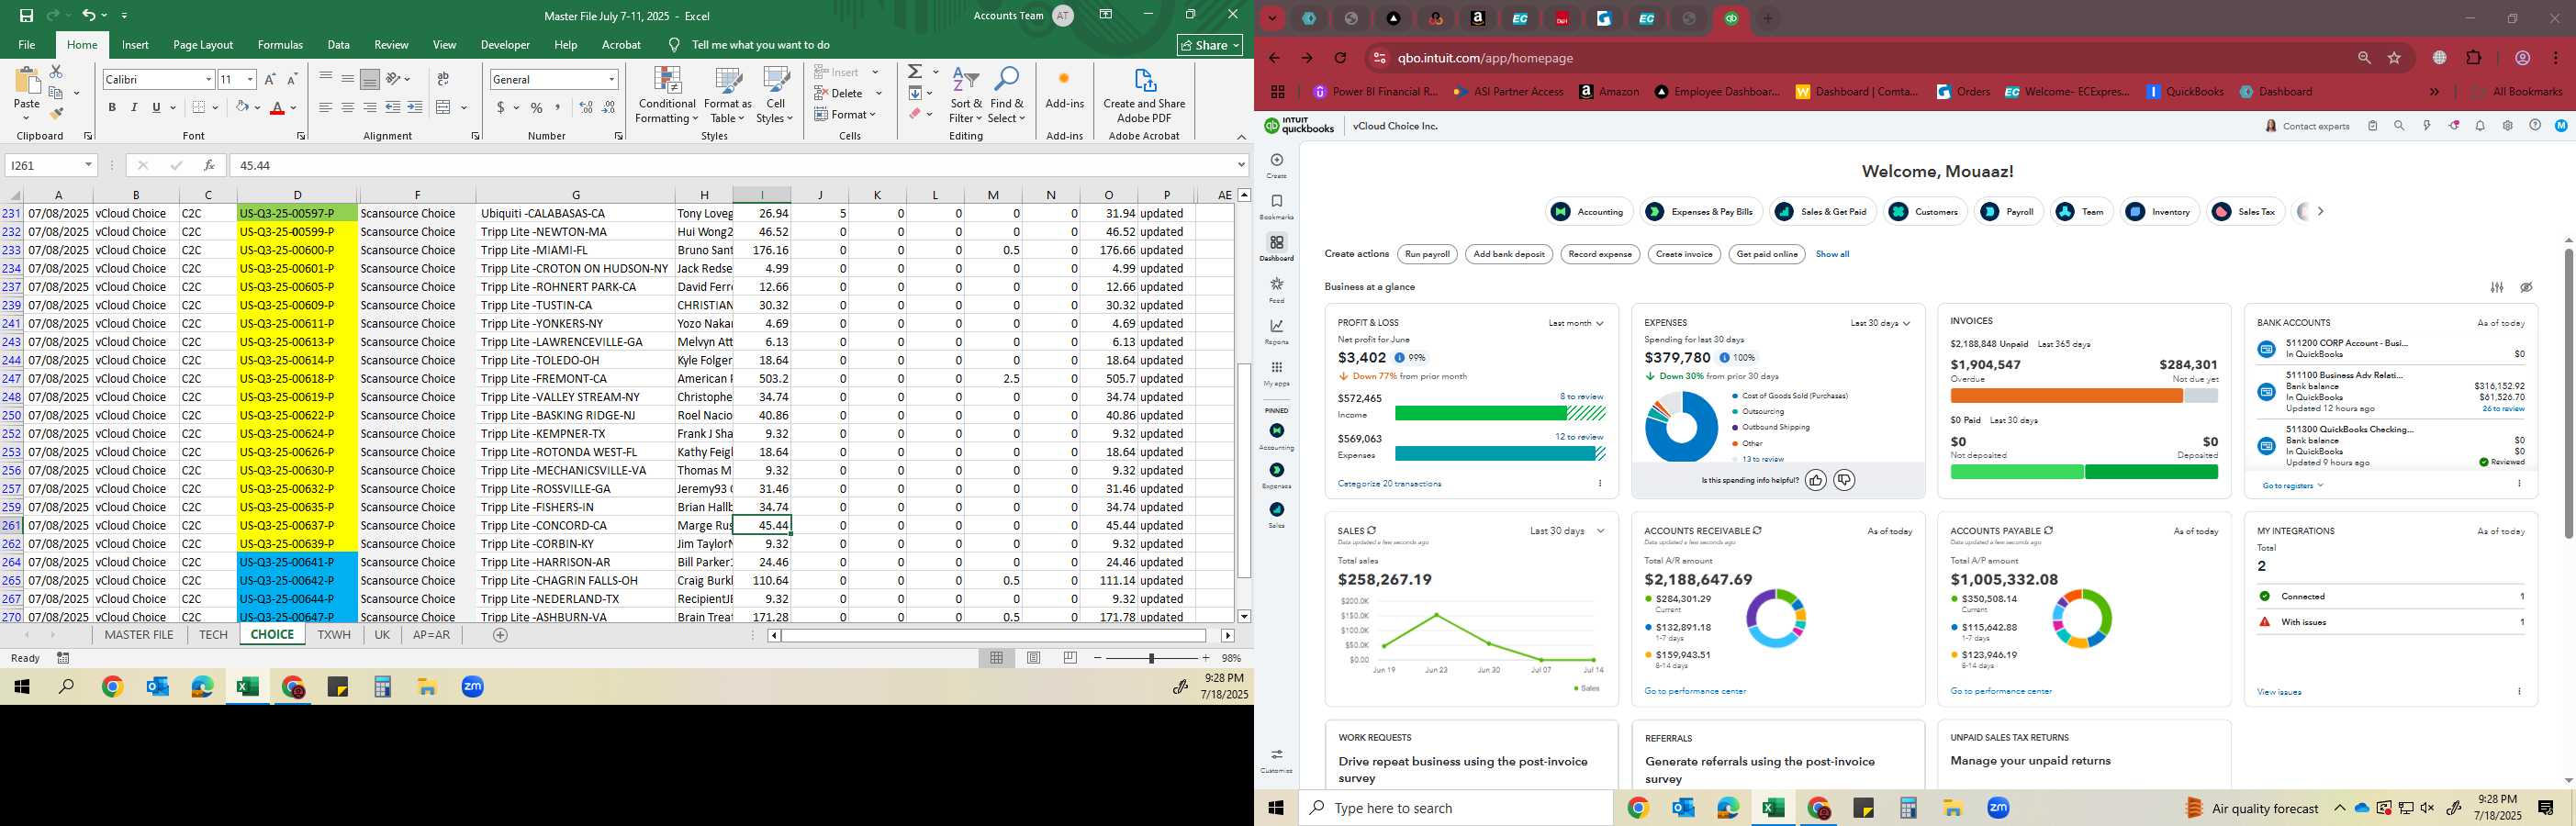The width and height of the screenshot is (2576, 826).
Task: Click Show all create actions link
Action: (x=1832, y=254)
